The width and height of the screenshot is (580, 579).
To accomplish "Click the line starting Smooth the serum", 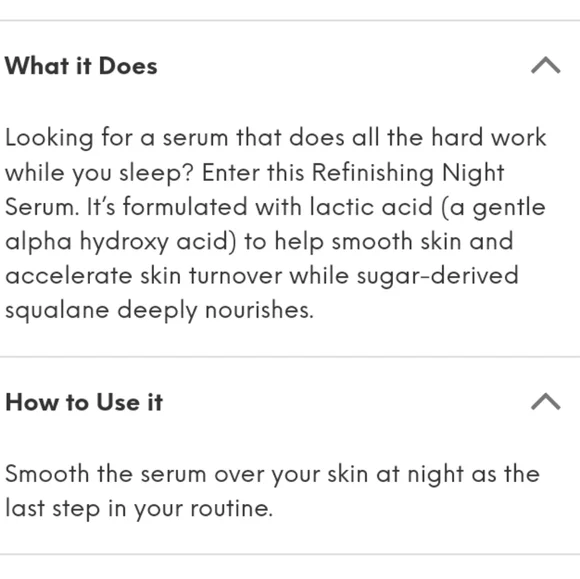I will [273, 474].
